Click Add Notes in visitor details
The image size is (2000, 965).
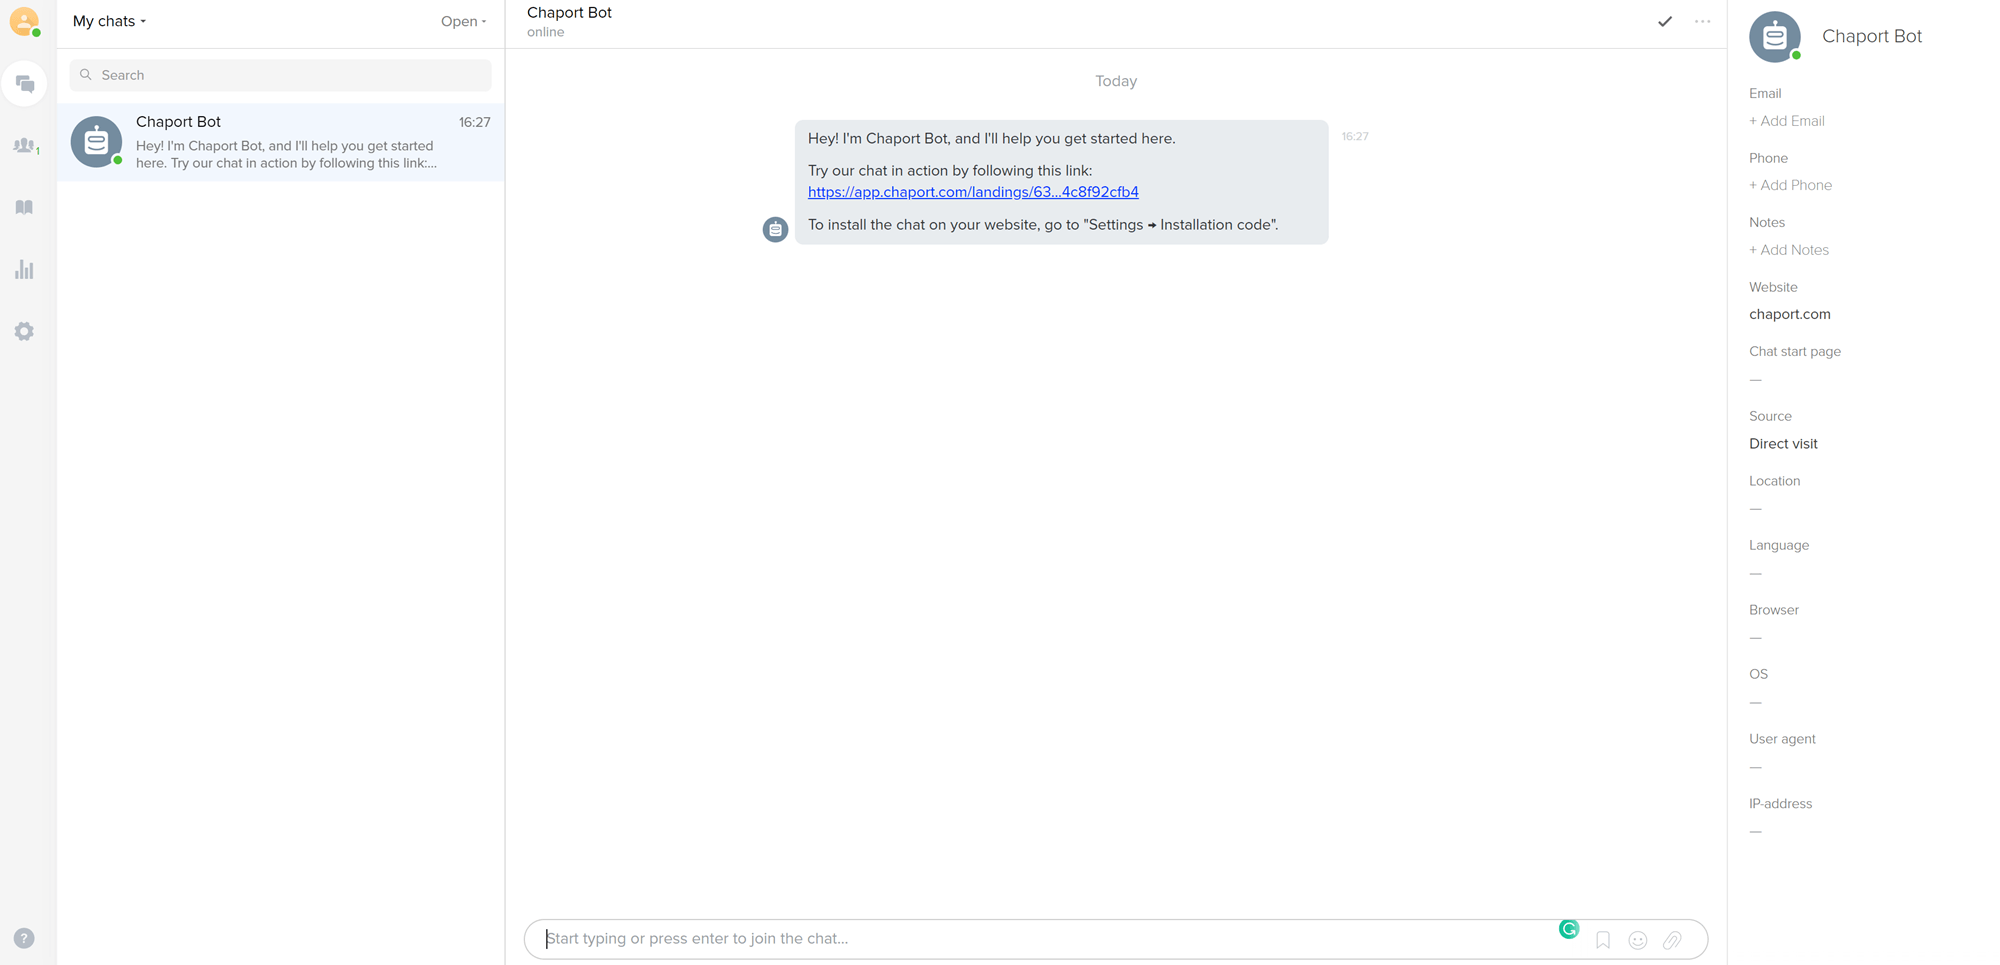1788,250
